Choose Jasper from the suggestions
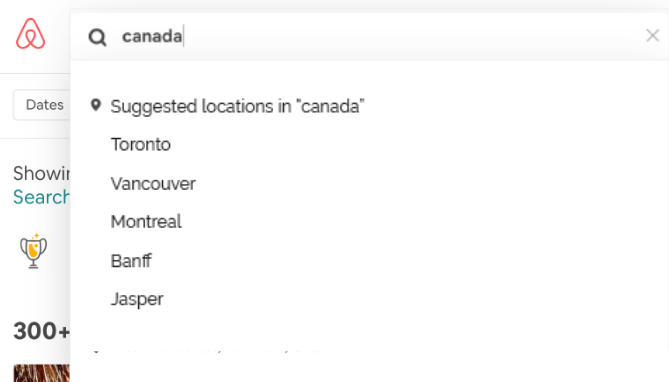The width and height of the screenshot is (669, 382). [137, 299]
